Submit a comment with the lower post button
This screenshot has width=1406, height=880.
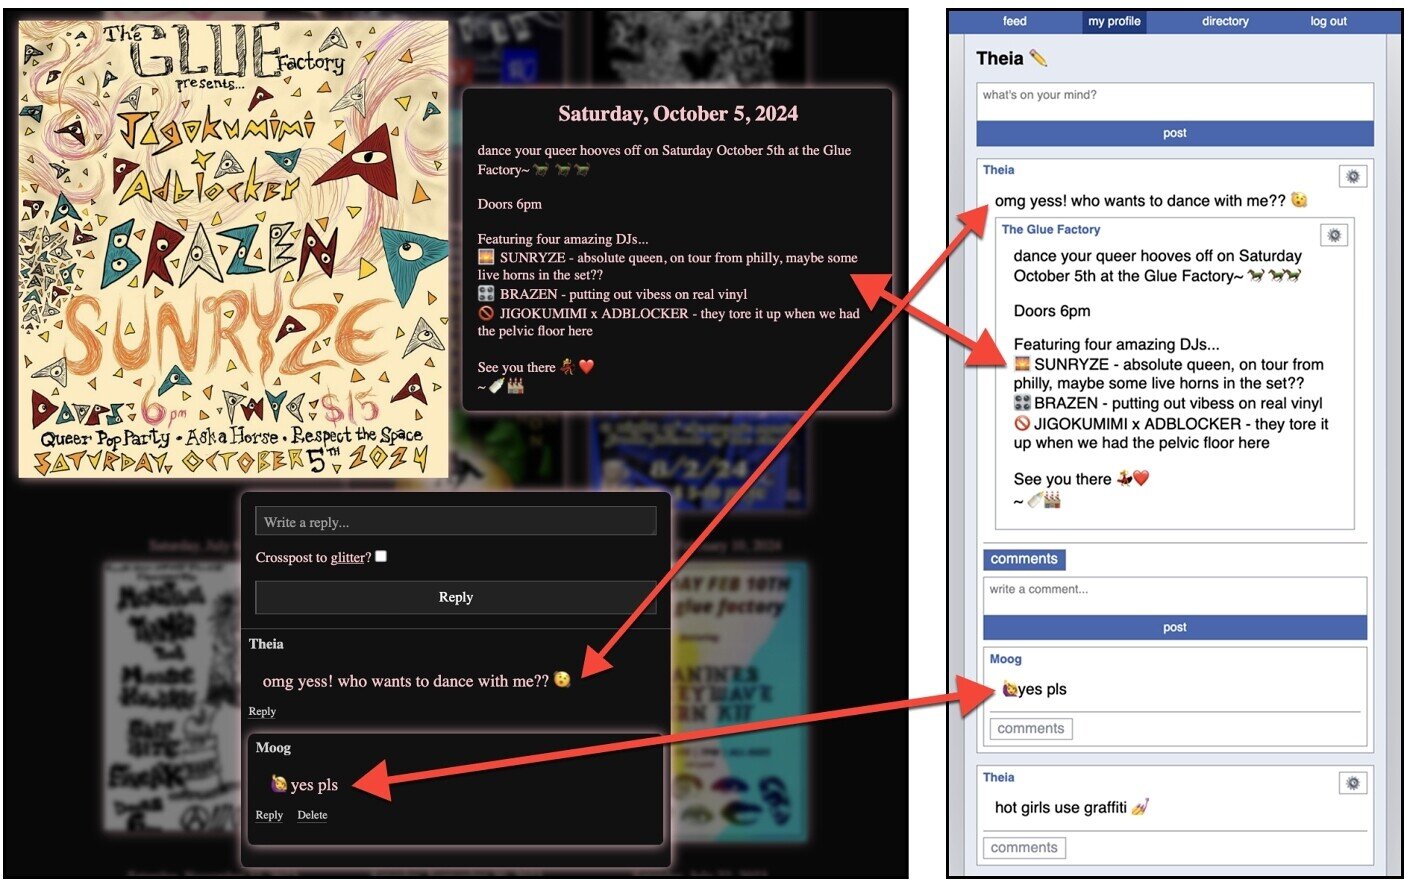click(1174, 627)
